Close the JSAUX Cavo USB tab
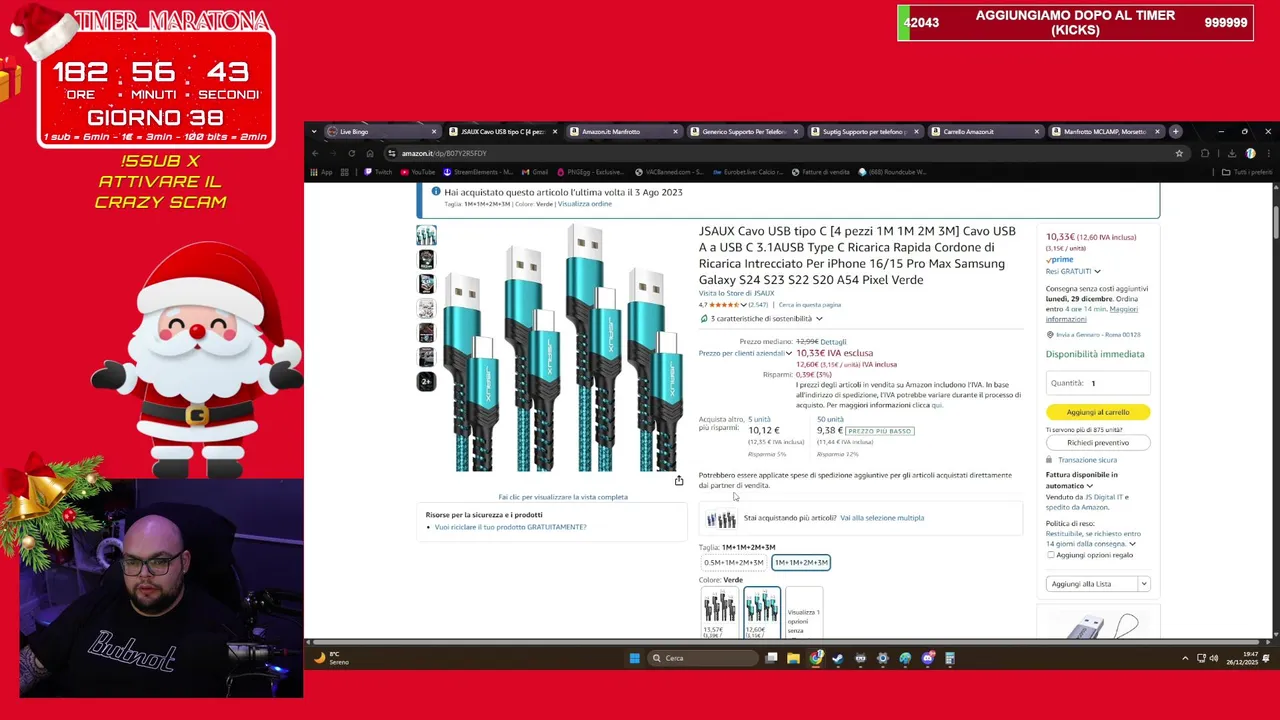The image size is (1280, 720). tap(555, 131)
